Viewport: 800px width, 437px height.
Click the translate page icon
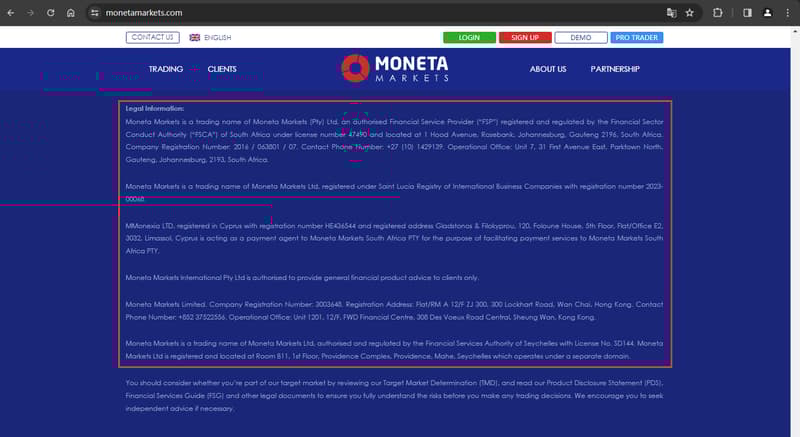(x=671, y=13)
